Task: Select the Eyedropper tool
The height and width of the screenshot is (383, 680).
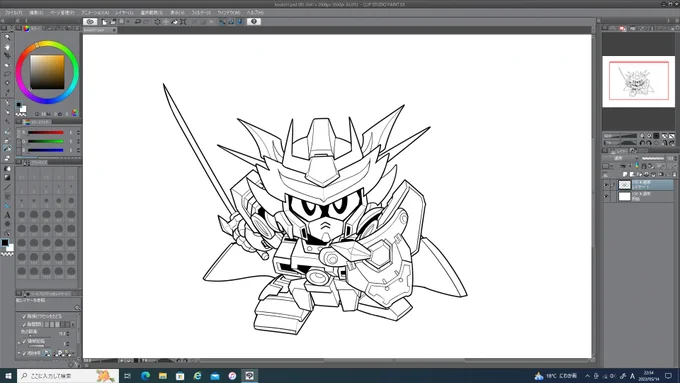Action: (7, 92)
